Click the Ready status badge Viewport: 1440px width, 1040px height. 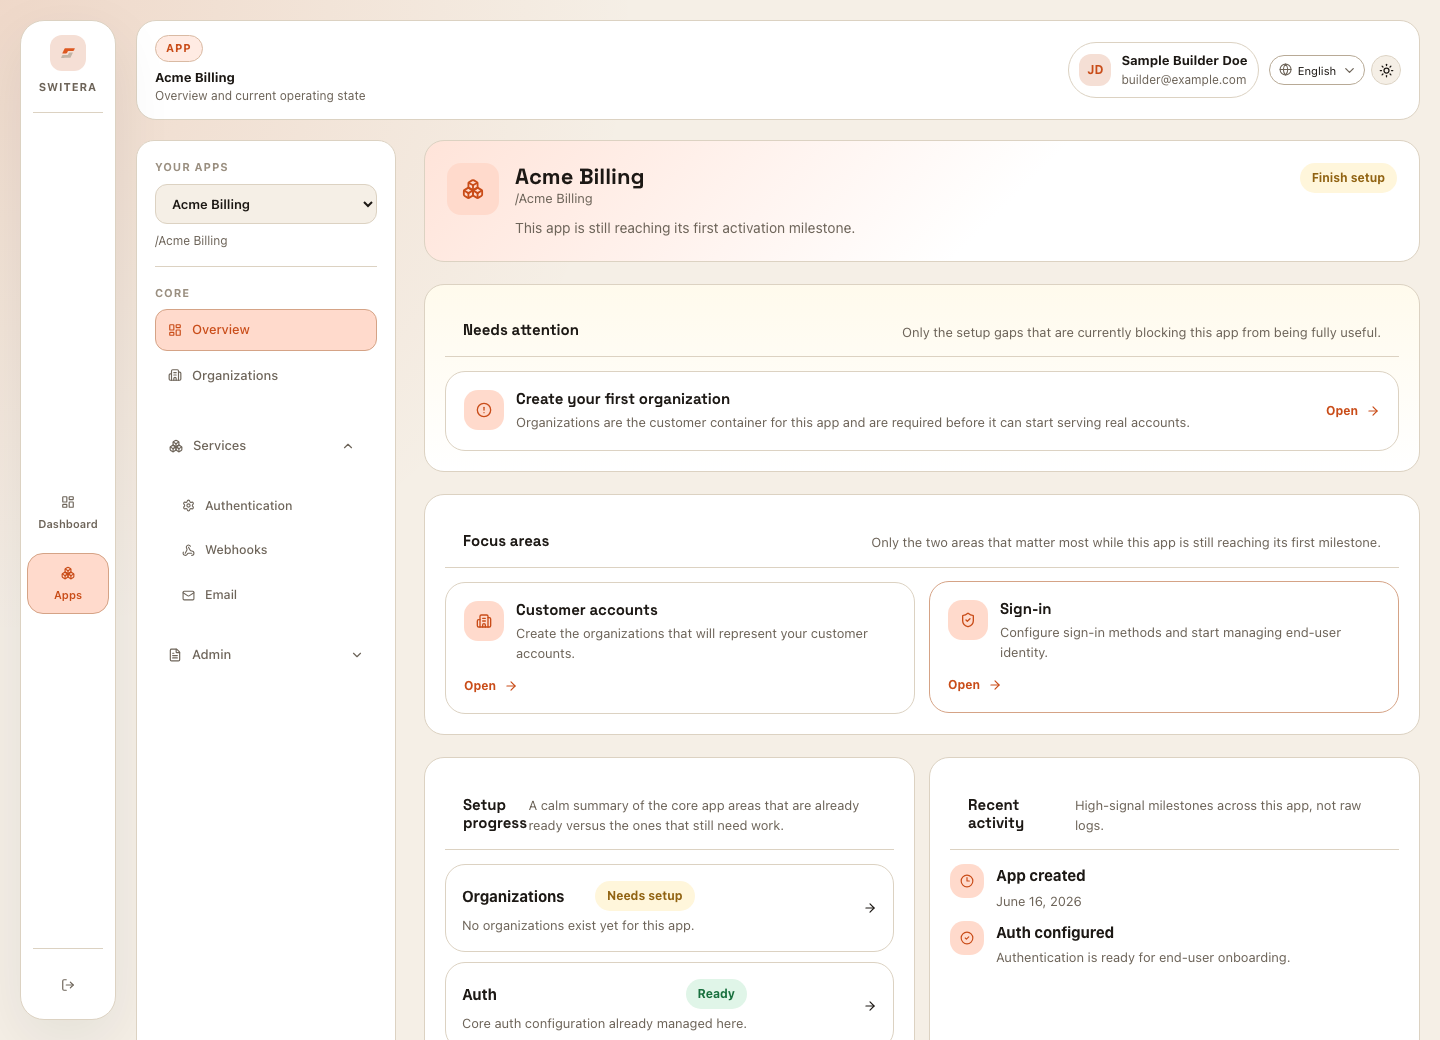pyautogui.click(x=716, y=994)
